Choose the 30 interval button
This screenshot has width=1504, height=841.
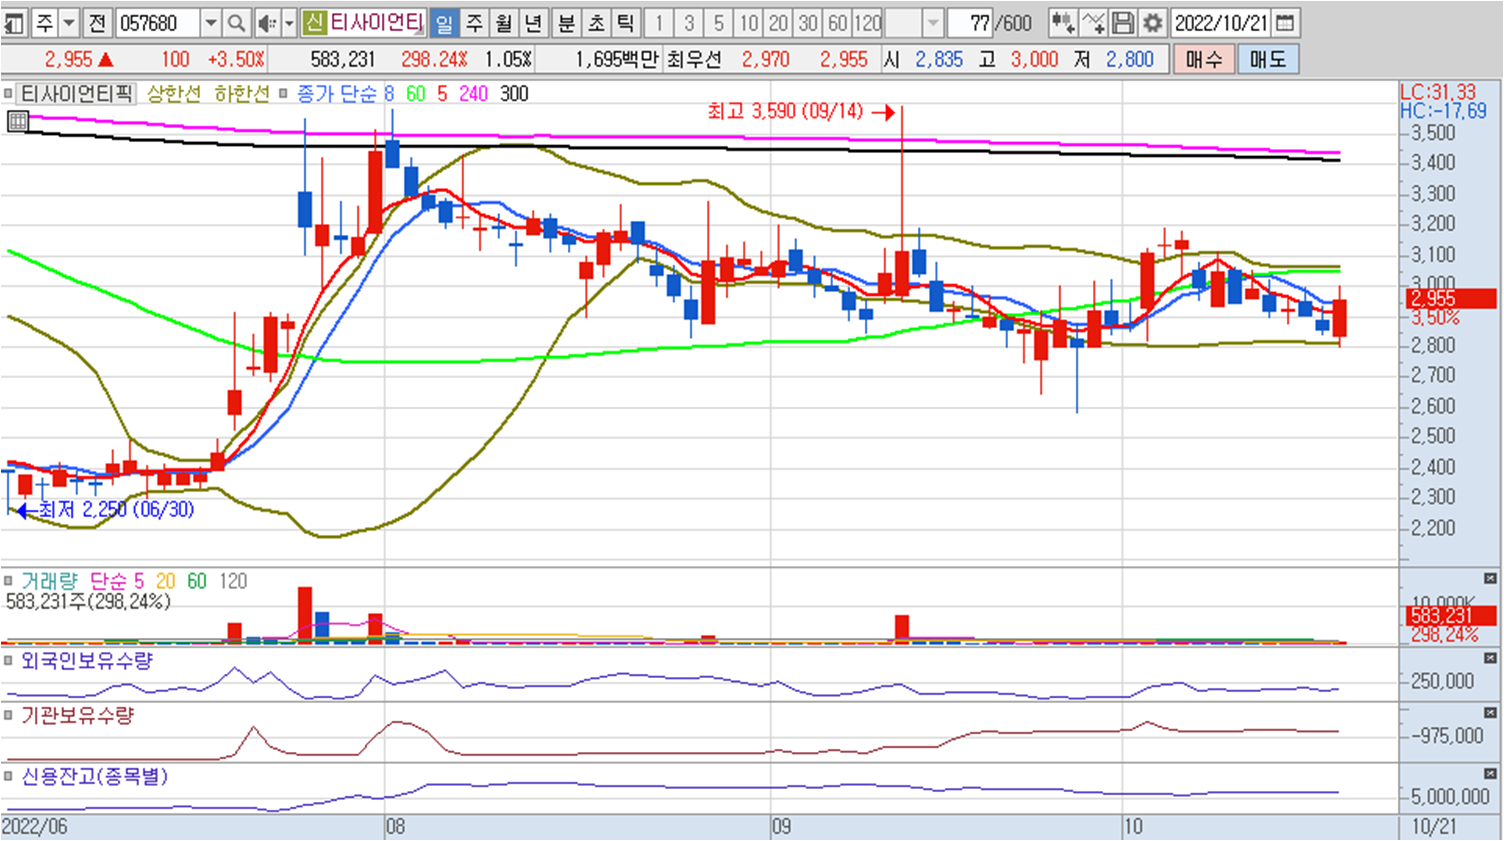coord(808,22)
